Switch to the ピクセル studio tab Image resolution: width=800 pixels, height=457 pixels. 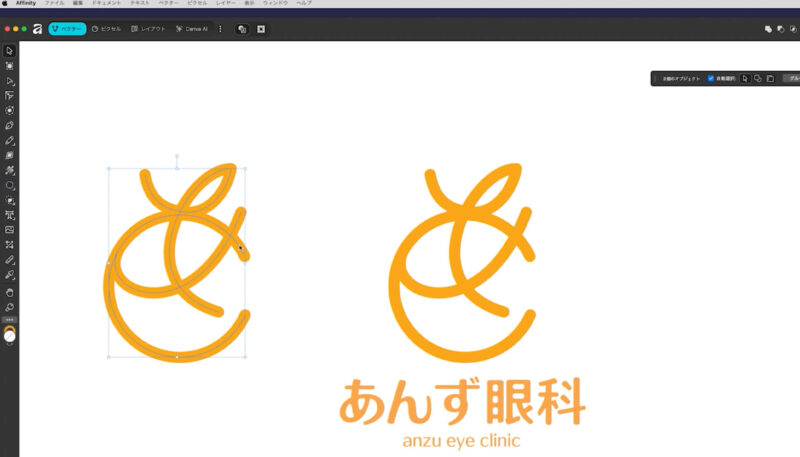click(x=106, y=29)
